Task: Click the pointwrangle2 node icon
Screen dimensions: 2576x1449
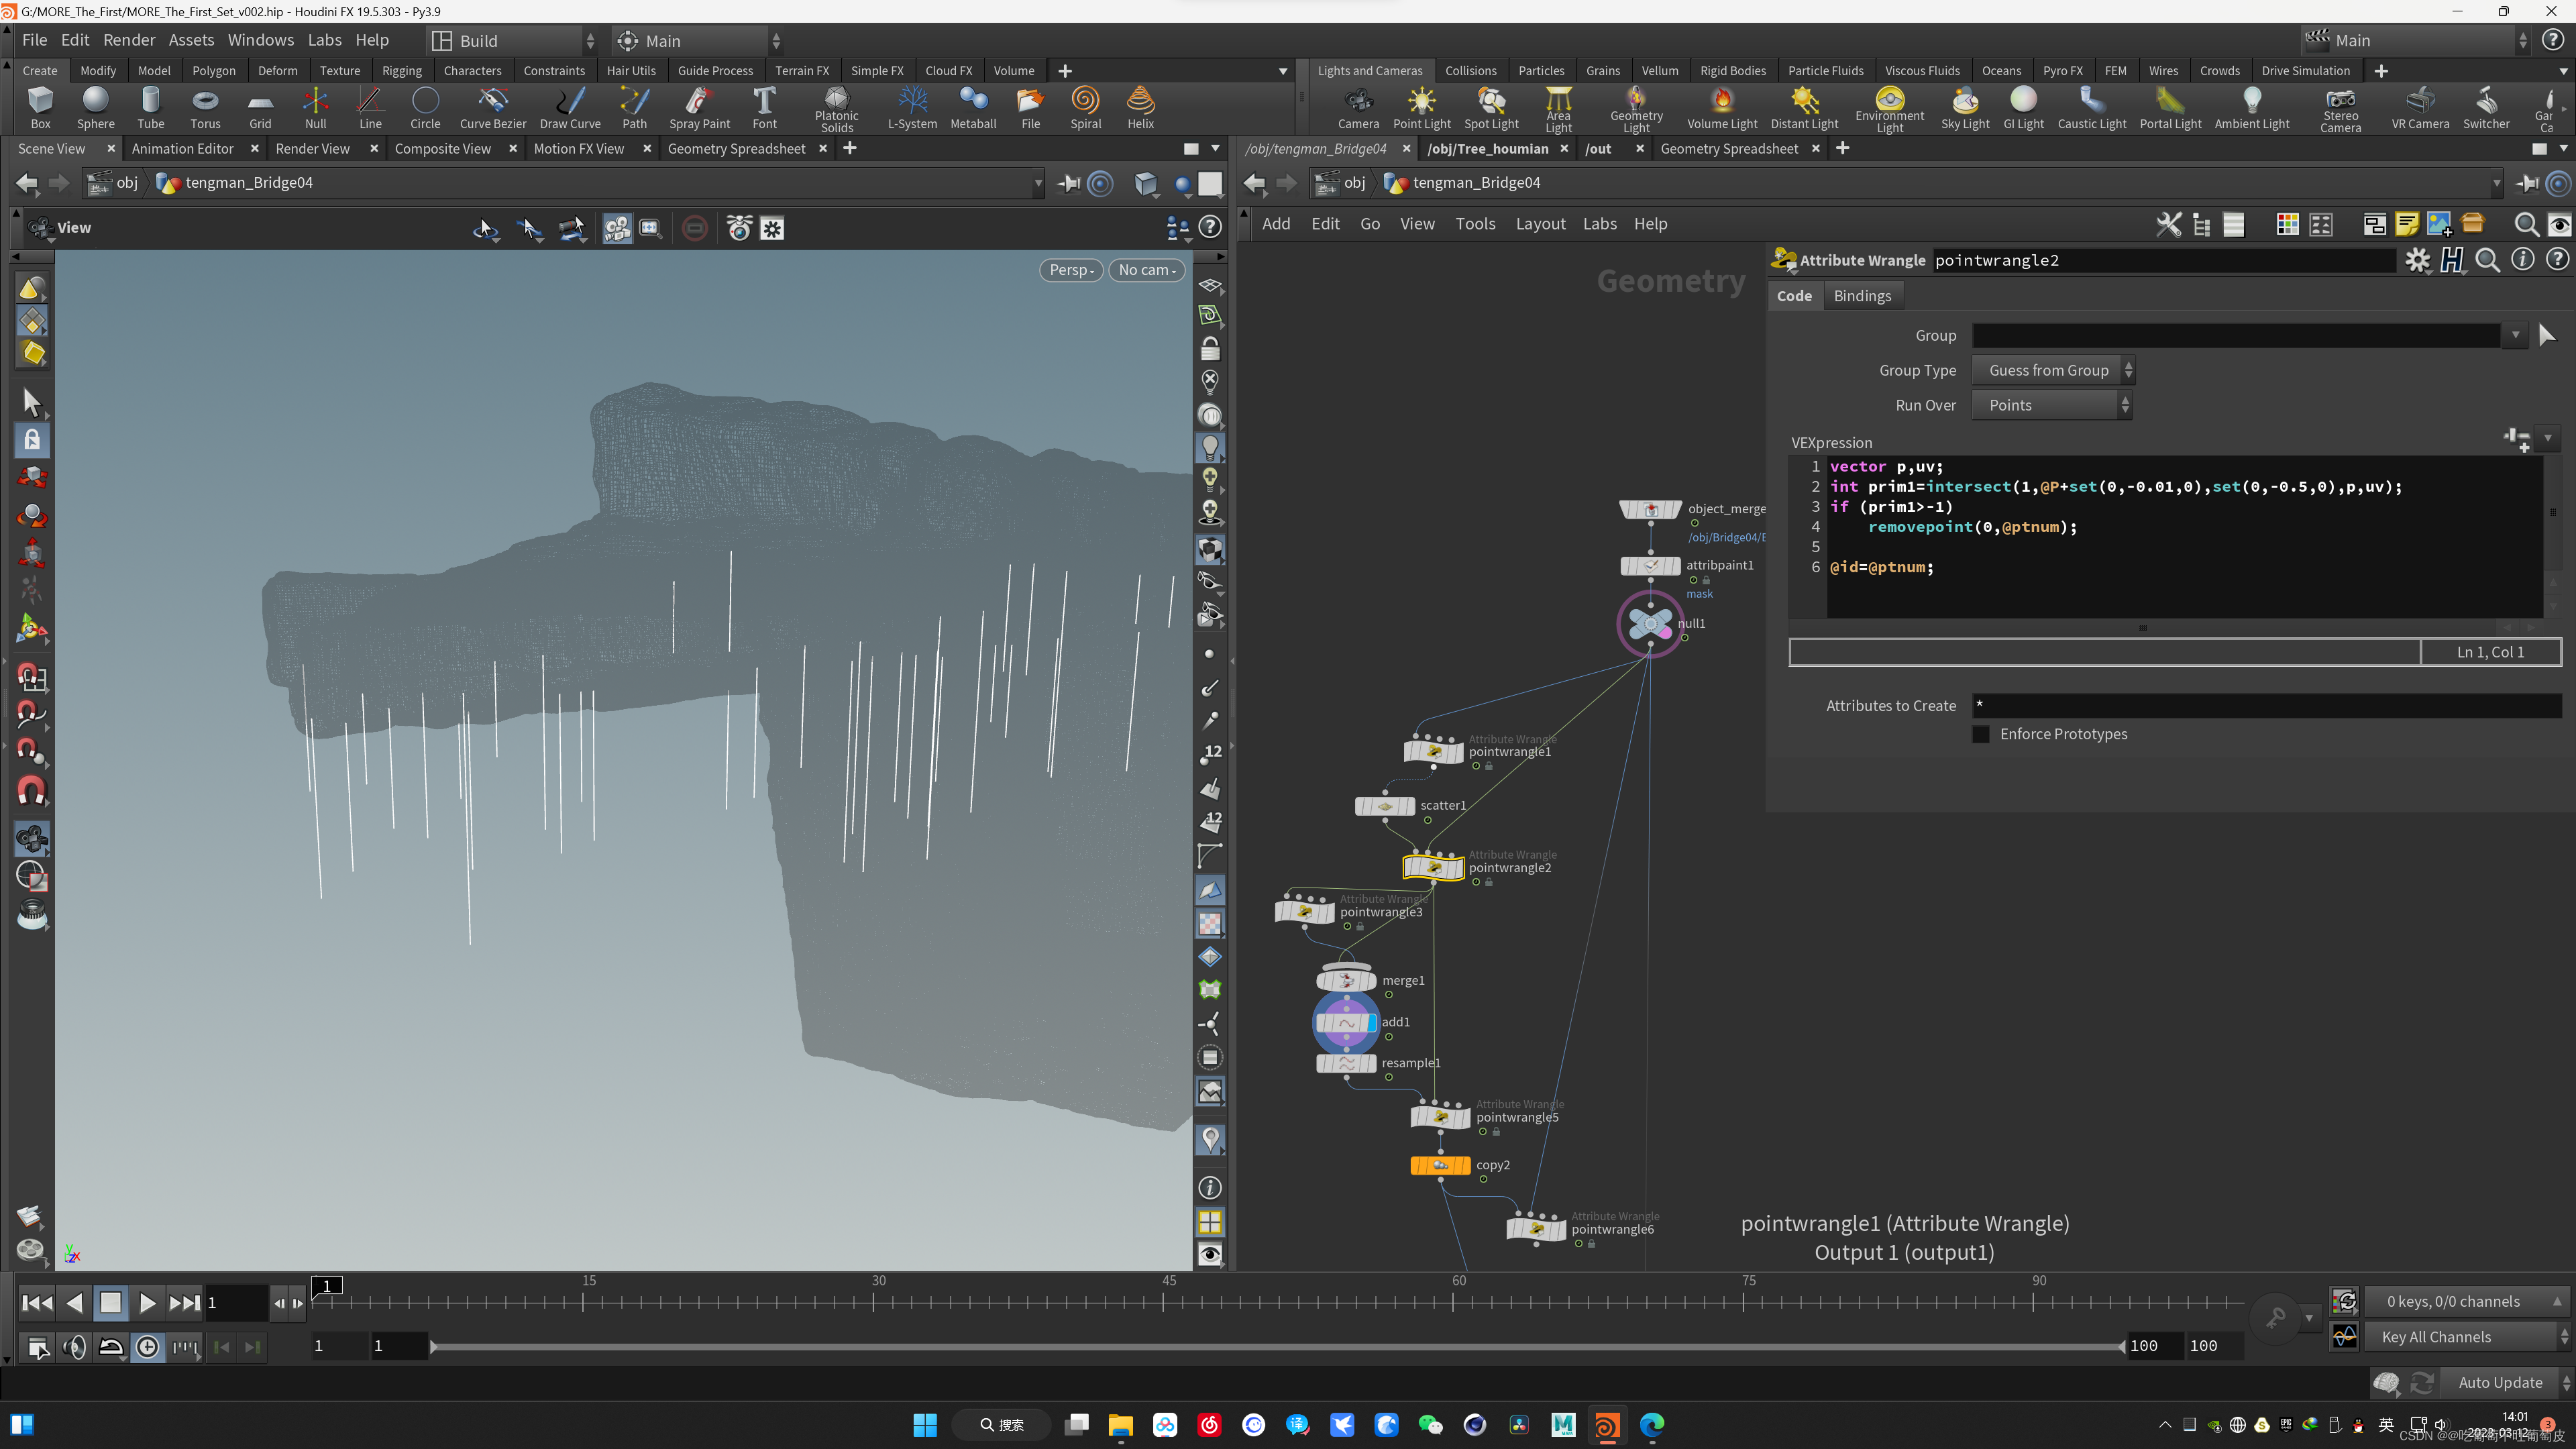Action: click(1433, 866)
